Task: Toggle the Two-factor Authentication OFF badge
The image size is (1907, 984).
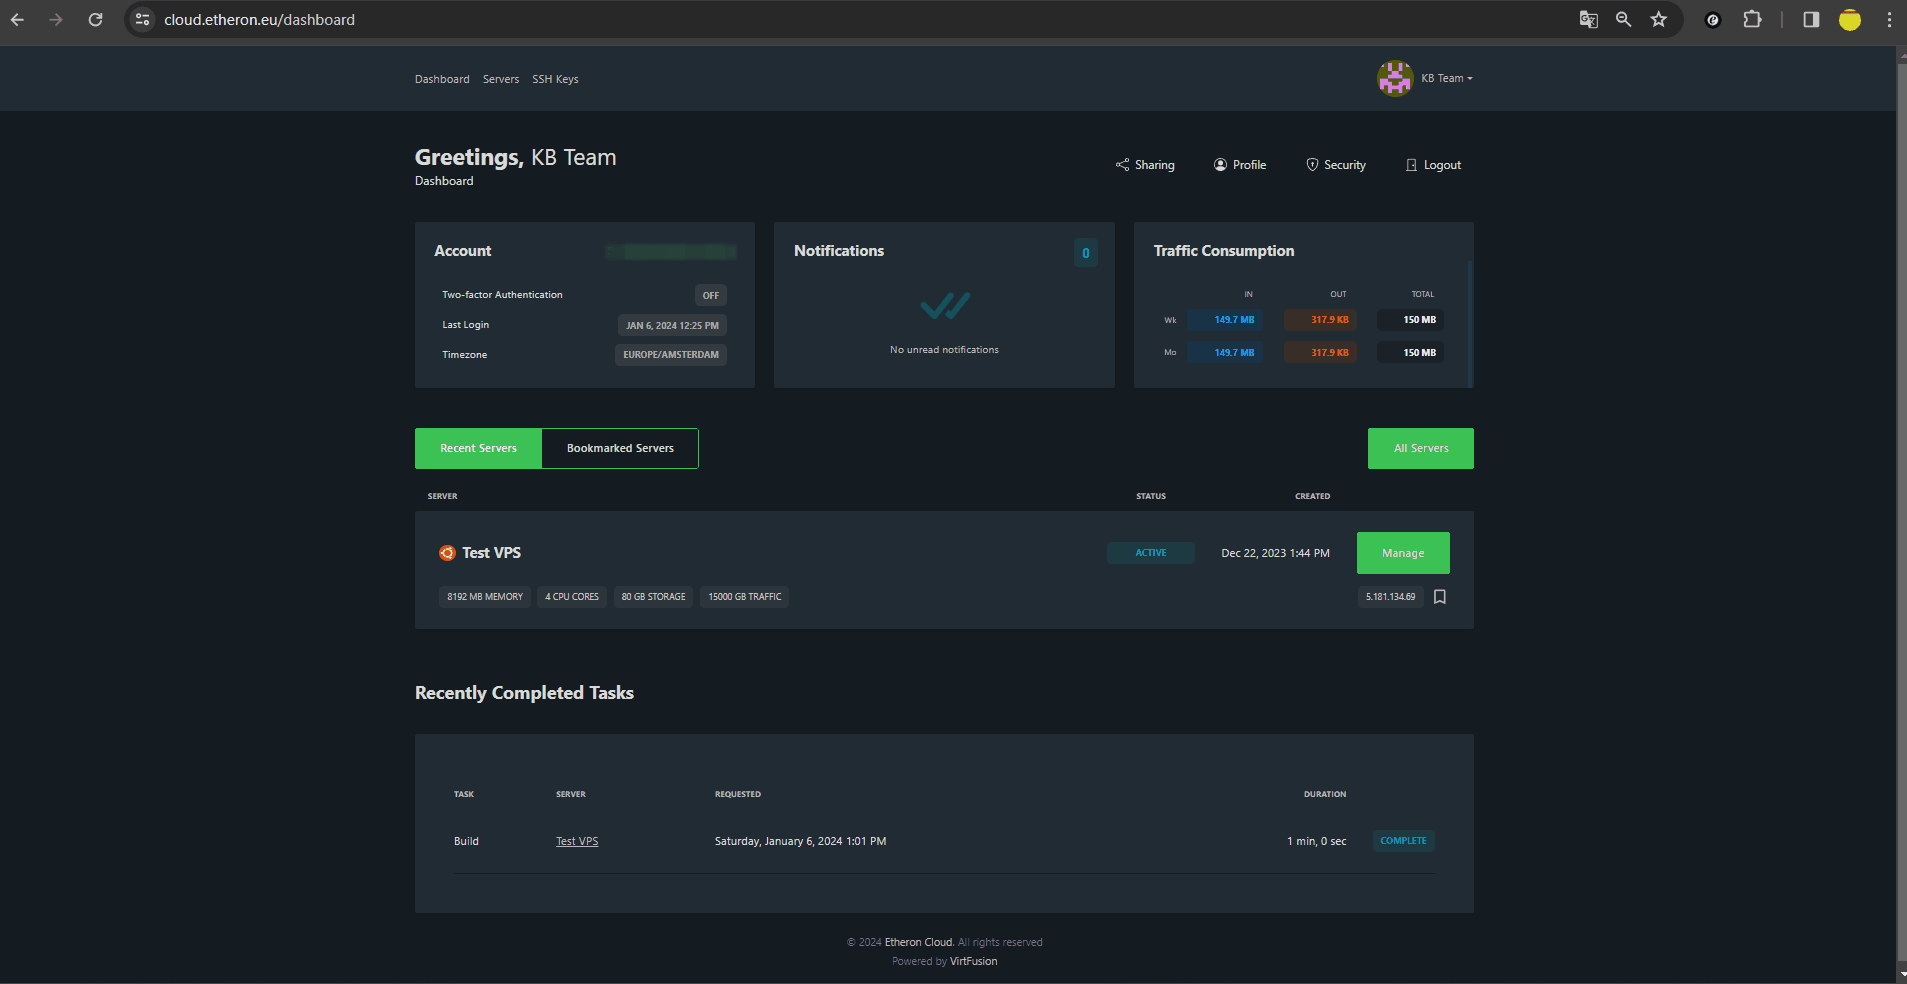Action: pyautogui.click(x=710, y=295)
